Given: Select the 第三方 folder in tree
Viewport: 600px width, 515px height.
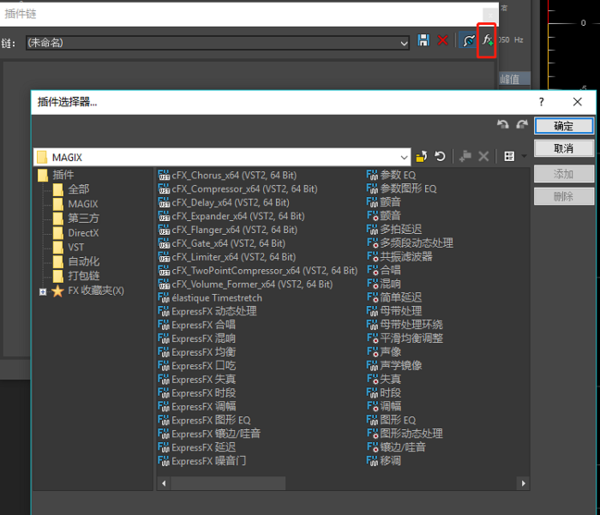Looking at the screenshot, I should [x=76, y=218].
